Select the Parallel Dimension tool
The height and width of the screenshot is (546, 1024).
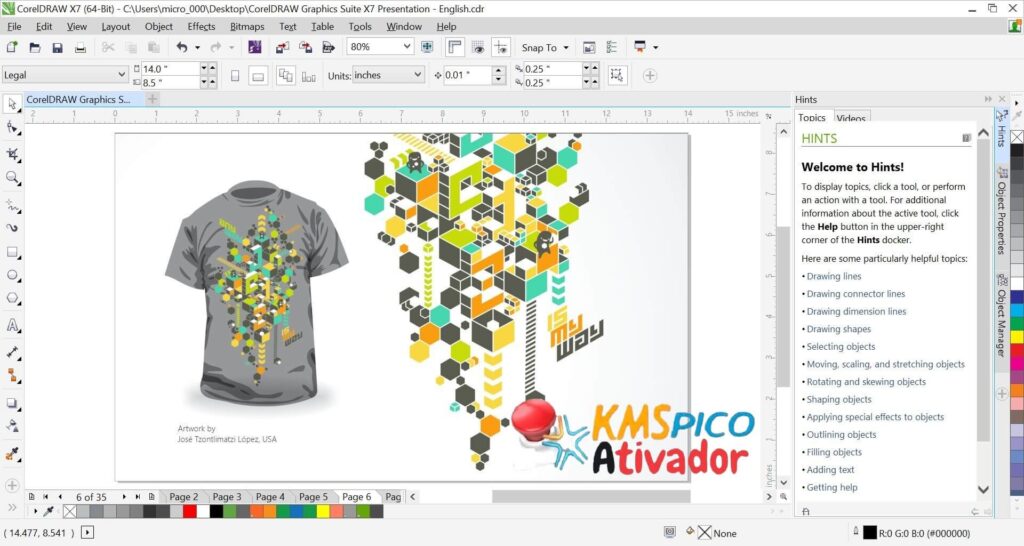(x=12, y=353)
